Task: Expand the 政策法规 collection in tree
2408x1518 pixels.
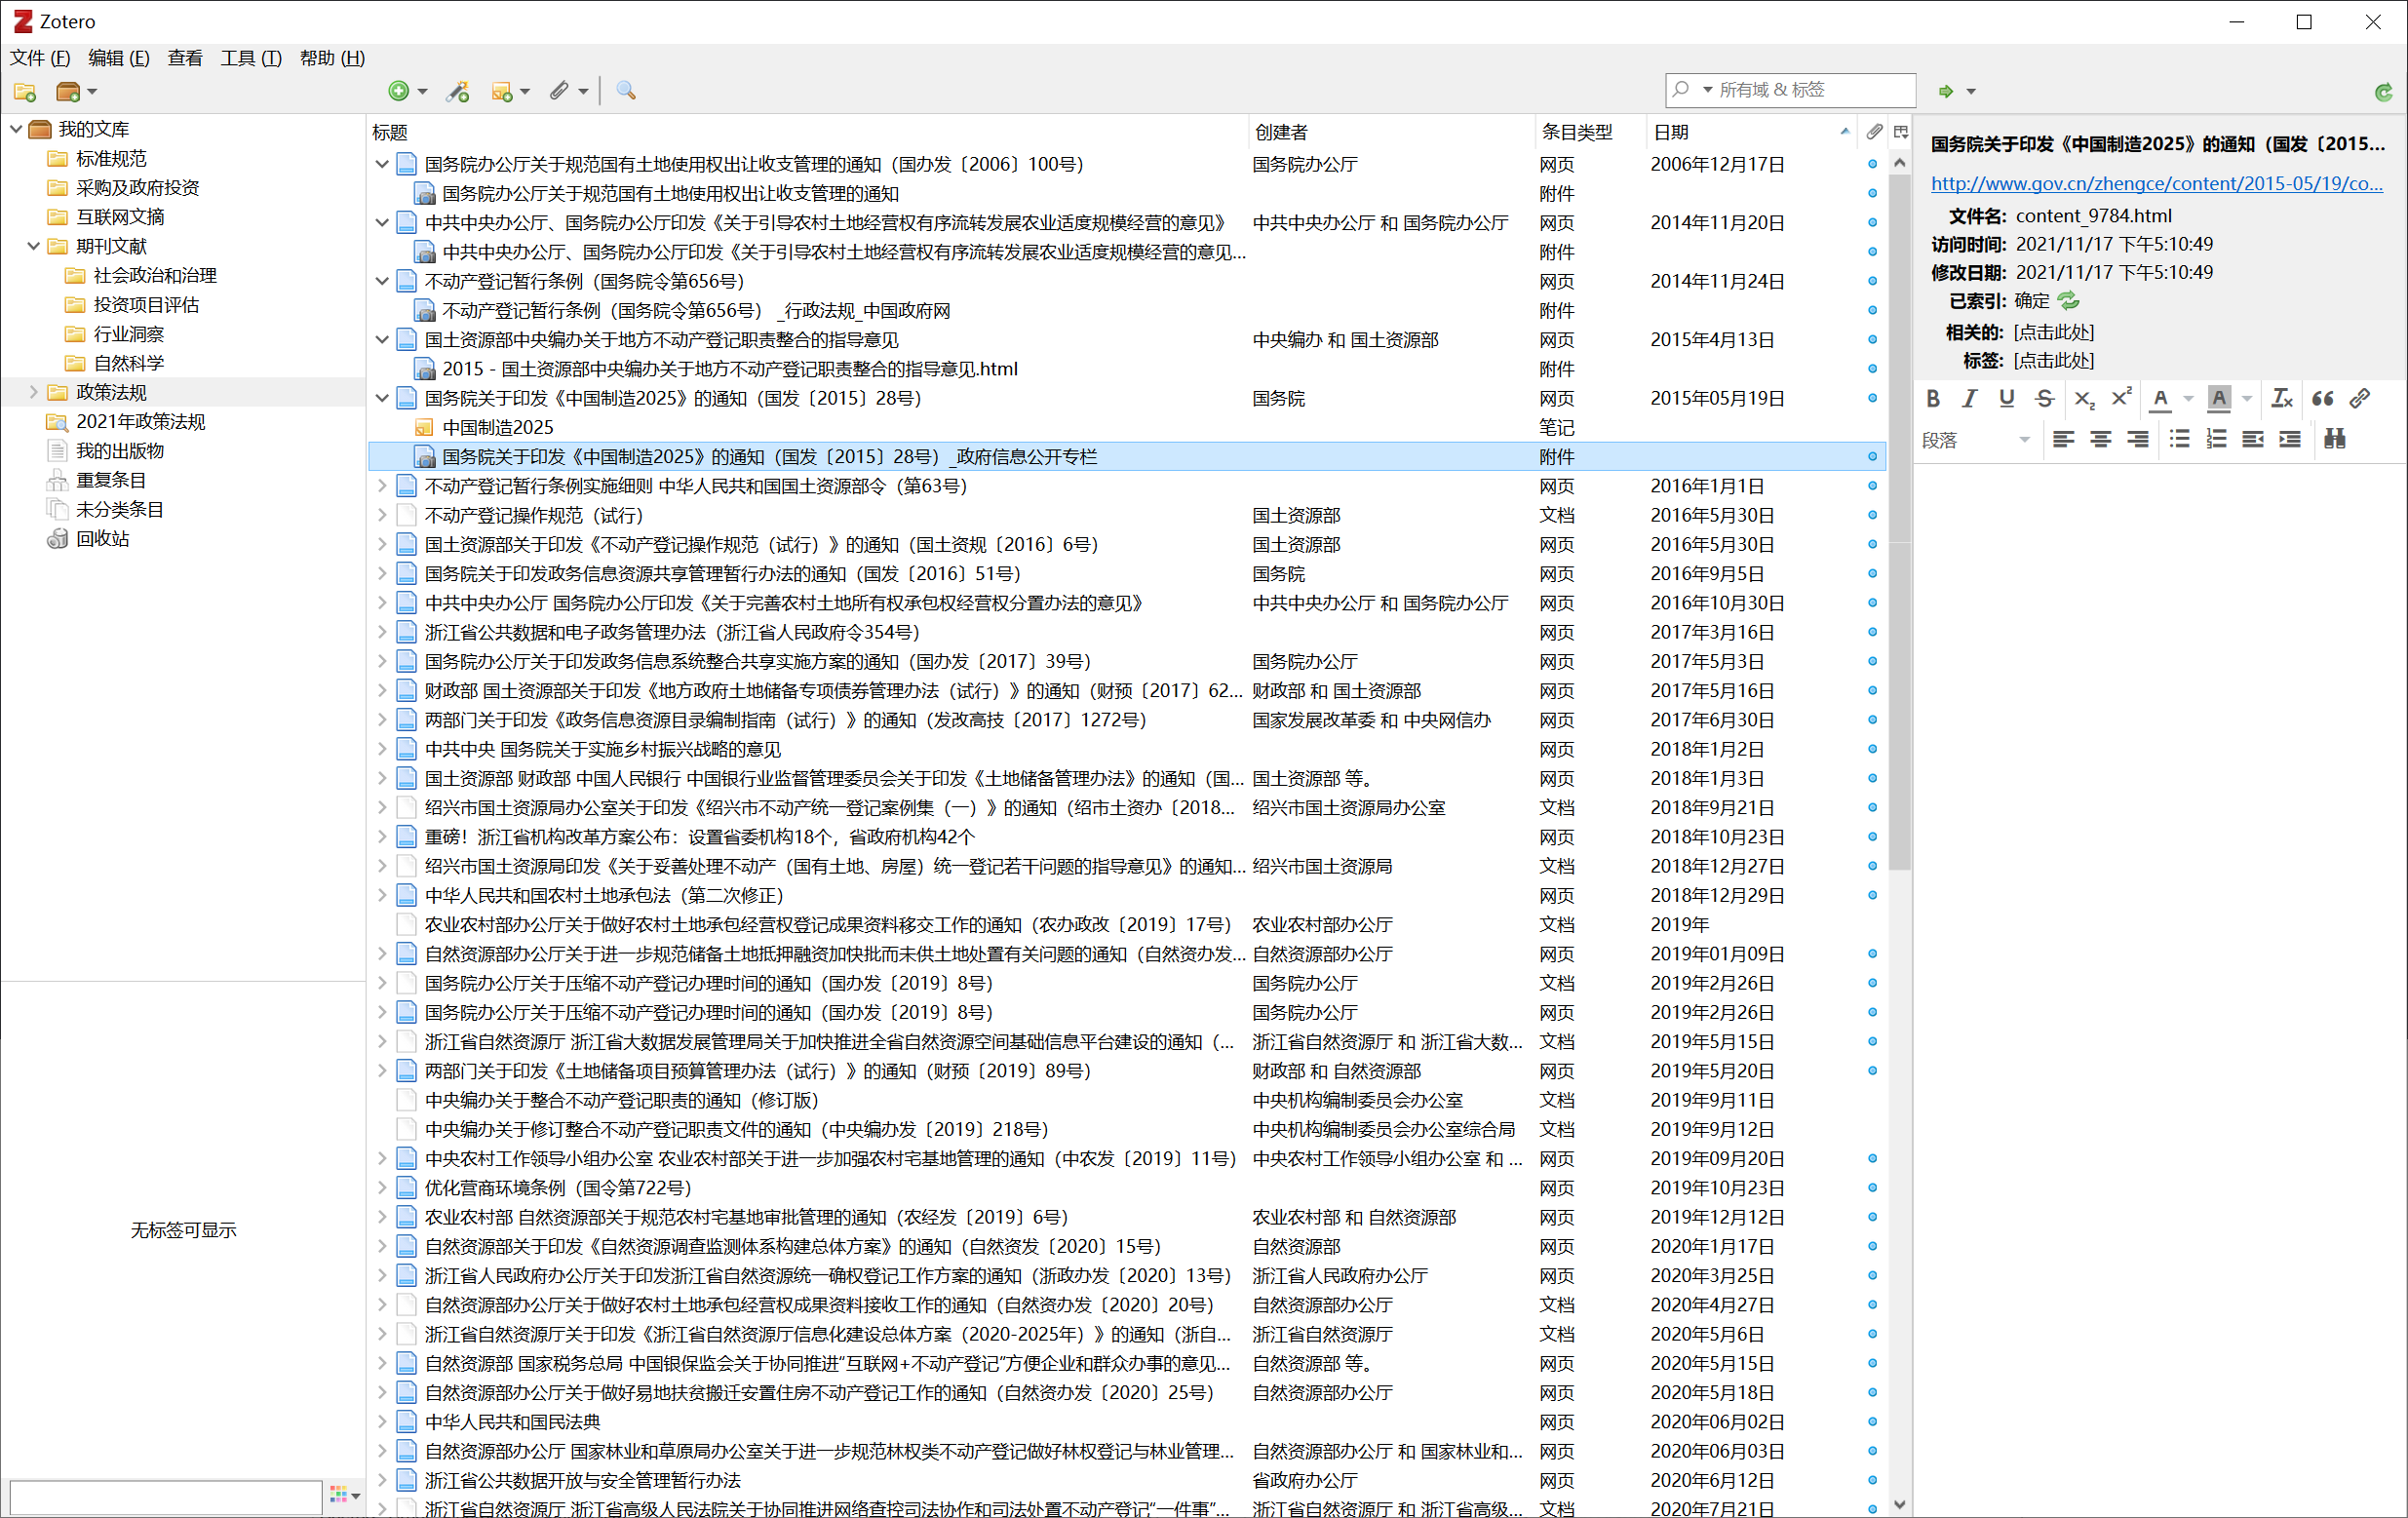Action: (33, 392)
